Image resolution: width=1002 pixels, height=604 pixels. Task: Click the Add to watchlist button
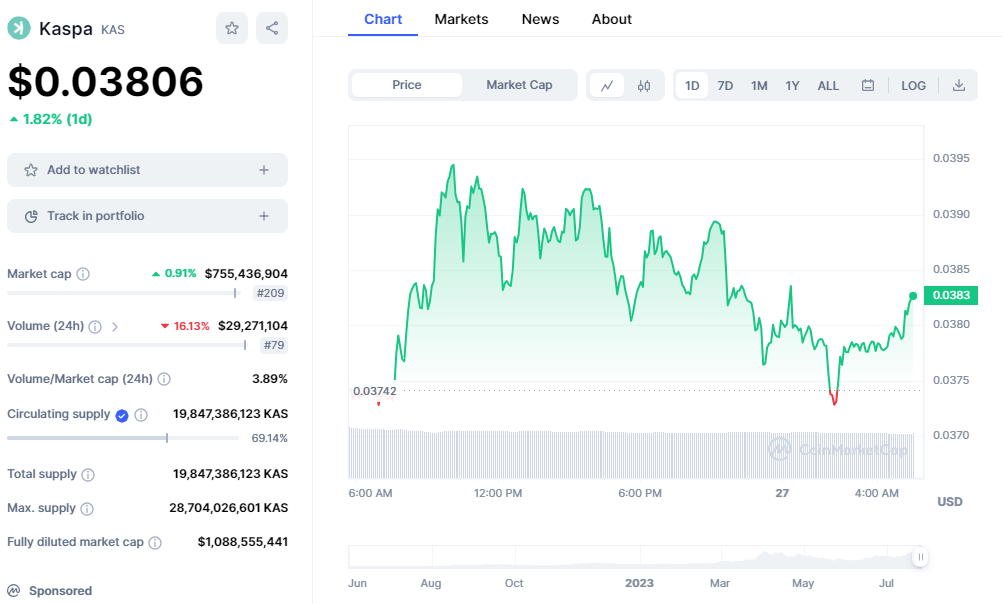(x=148, y=170)
